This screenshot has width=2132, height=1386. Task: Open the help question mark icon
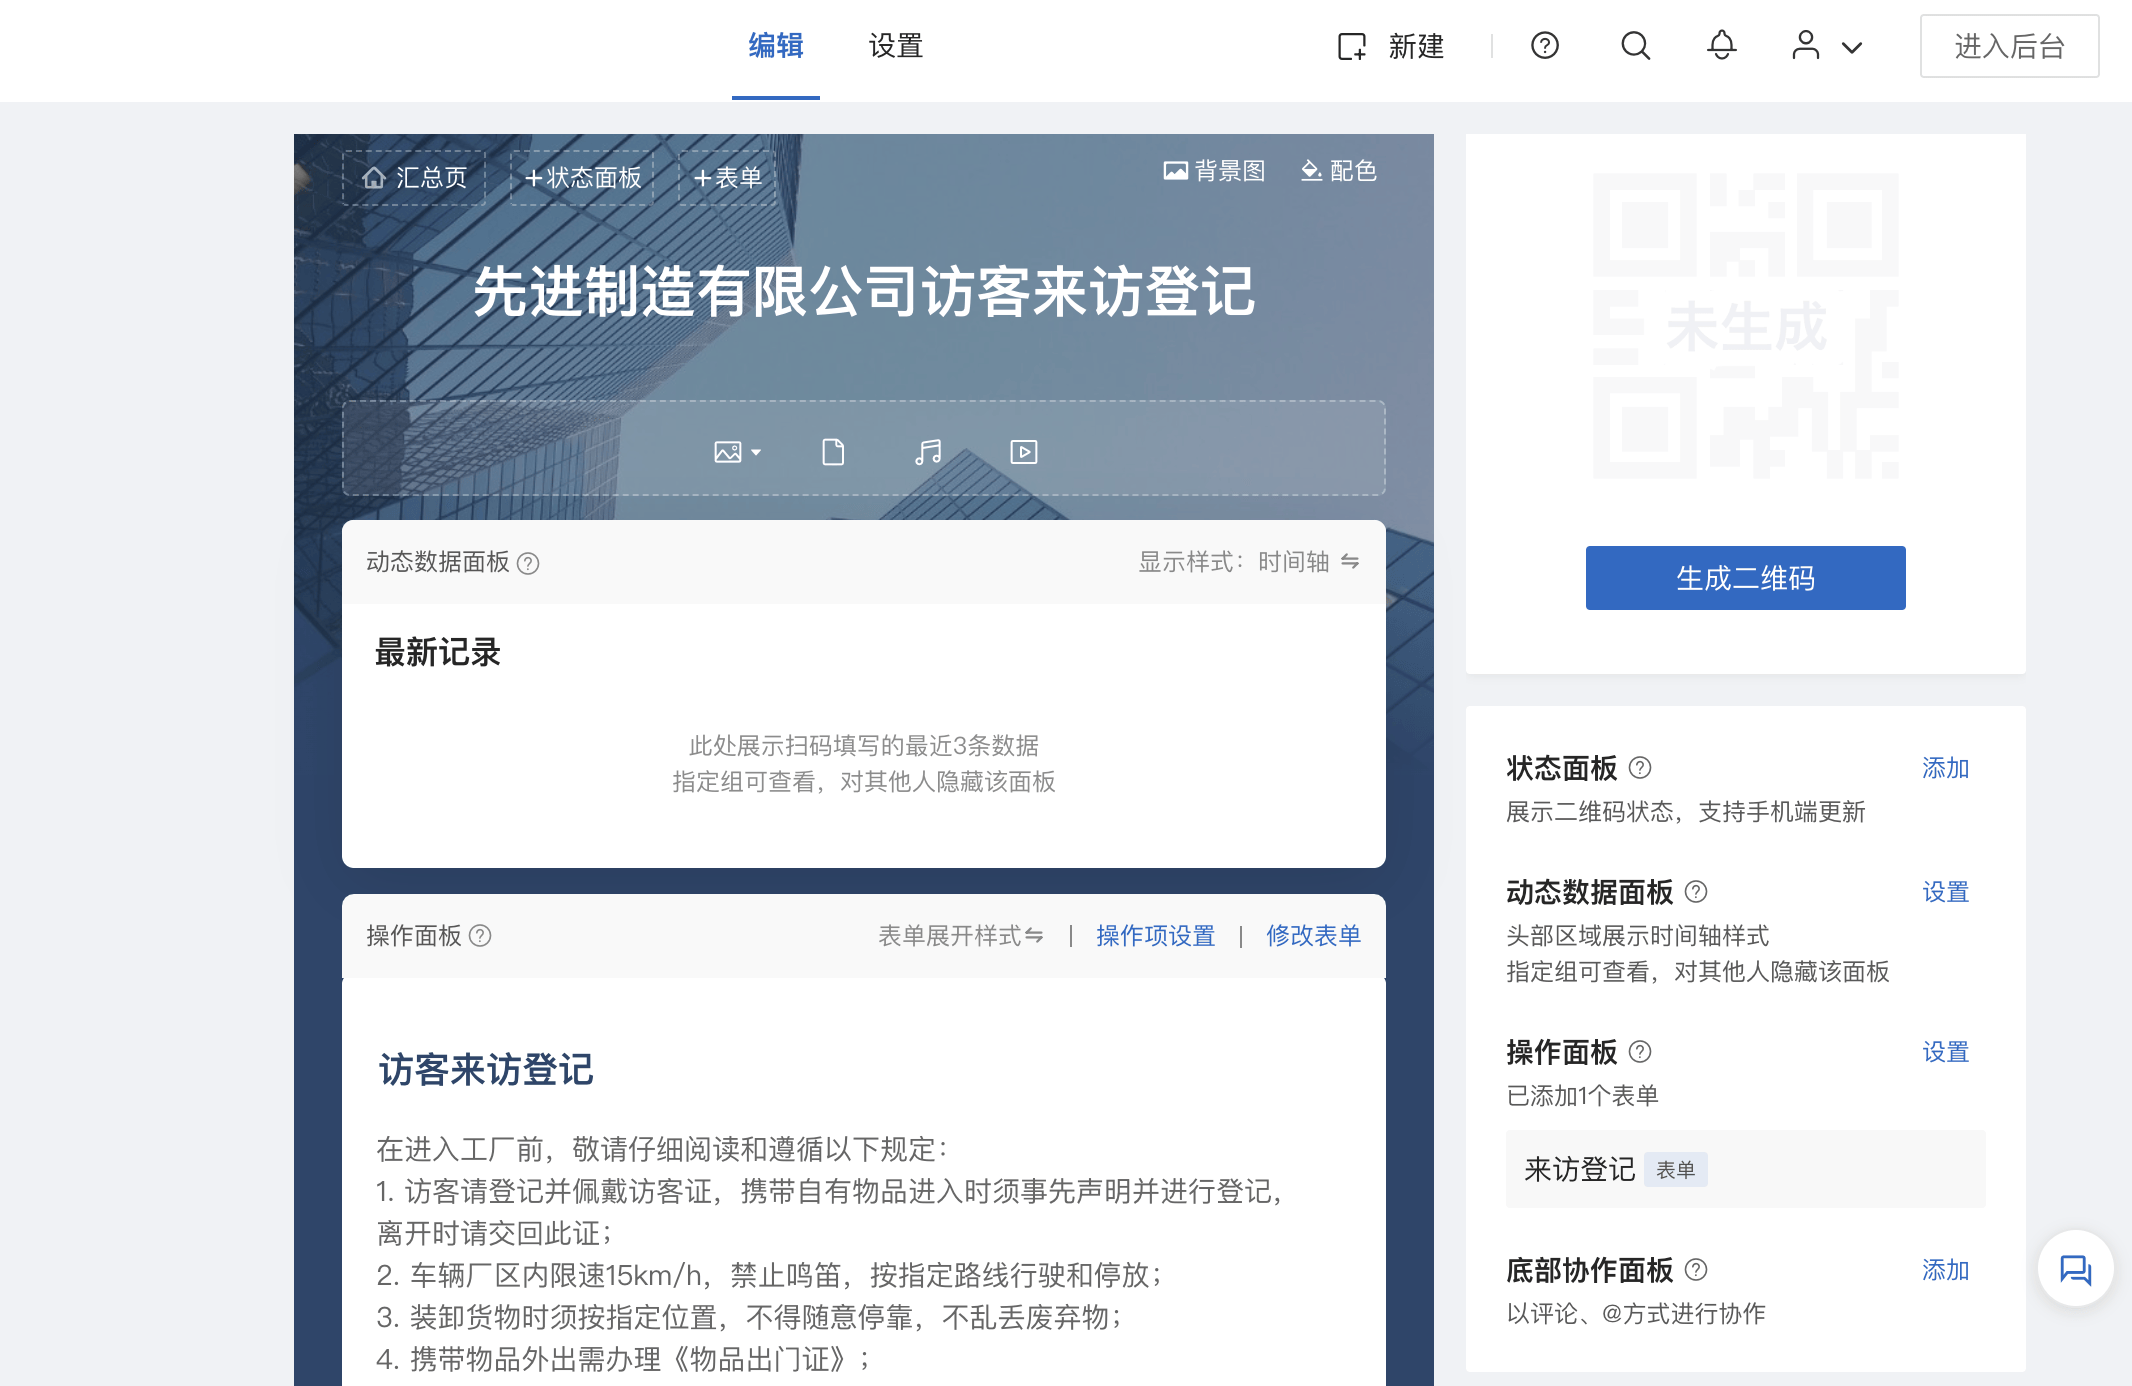(1545, 46)
